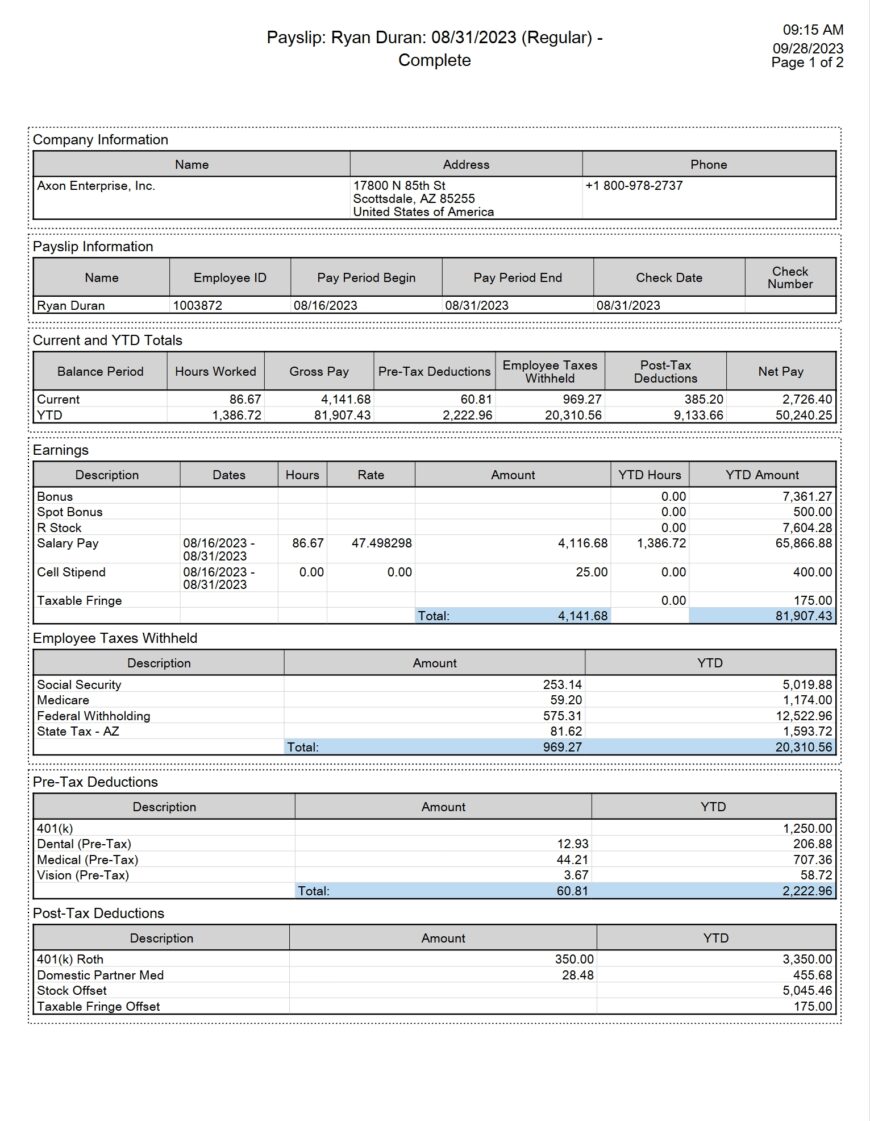Click the 401(k) Roth amount 350.00
This screenshot has height=1121, width=870.
pyautogui.click(x=574, y=959)
